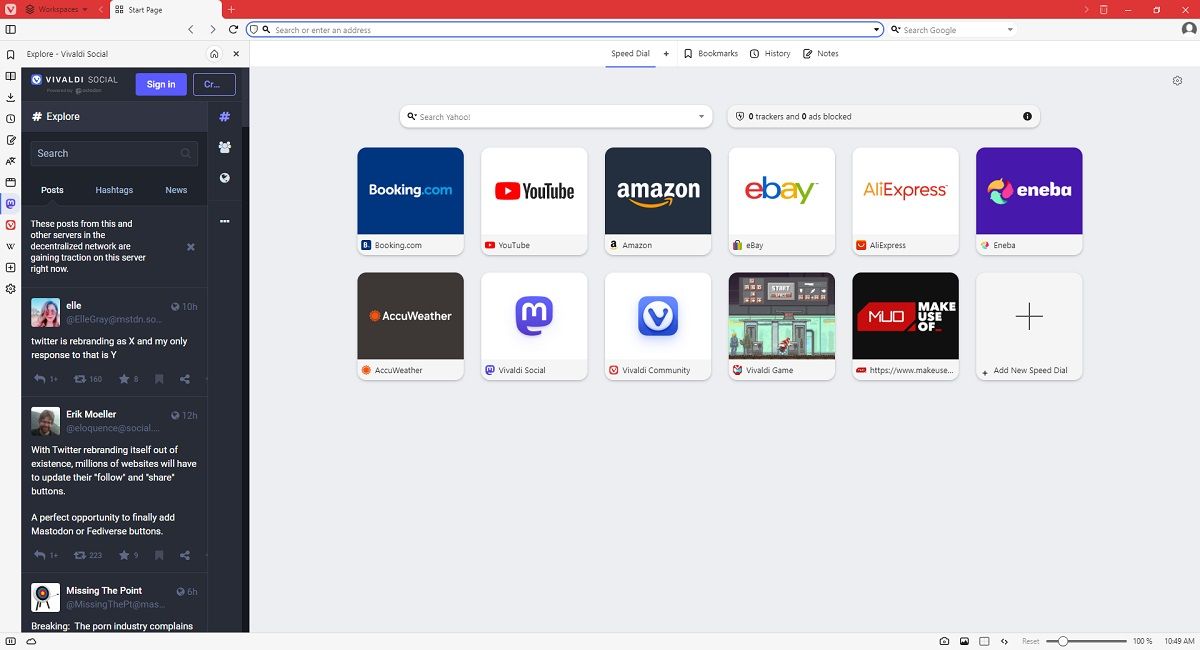
Task: Switch to the Bookmarks tab
Action: (711, 53)
